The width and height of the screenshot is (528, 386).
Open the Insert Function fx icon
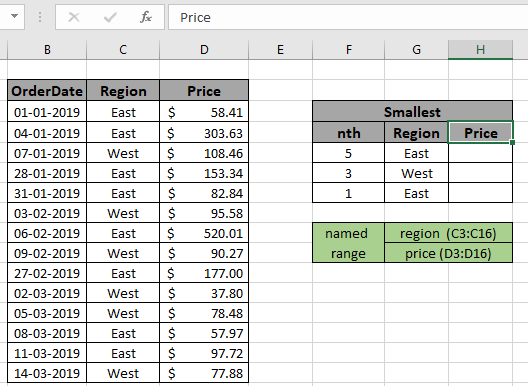(146, 17)
